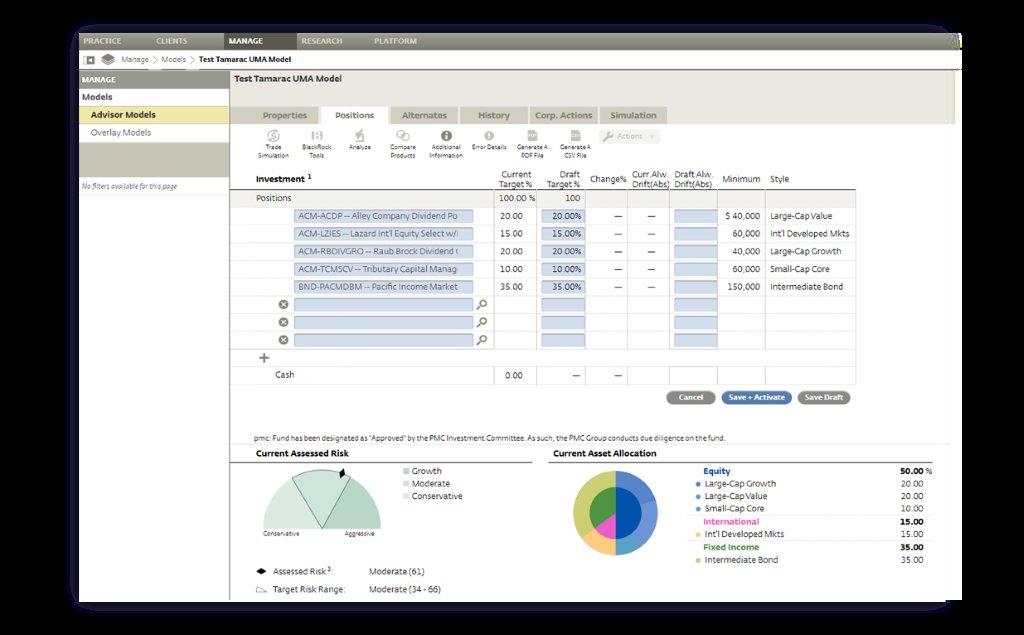Open the History tab
1024x635 pixels.
coord(494,115)
